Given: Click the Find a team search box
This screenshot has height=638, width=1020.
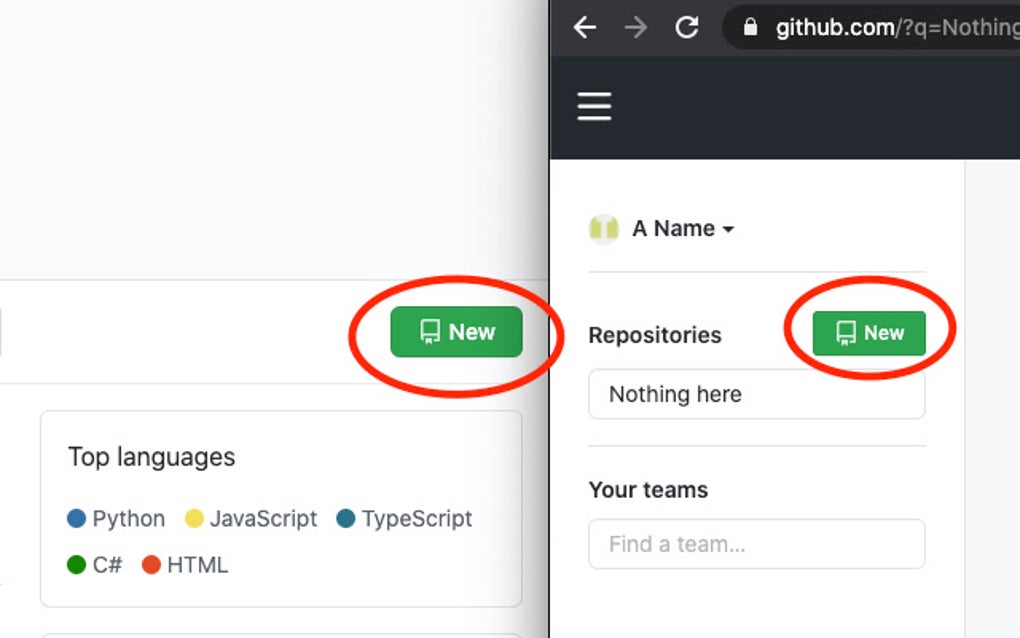Looking at the screenshot, I should point(756,544).
